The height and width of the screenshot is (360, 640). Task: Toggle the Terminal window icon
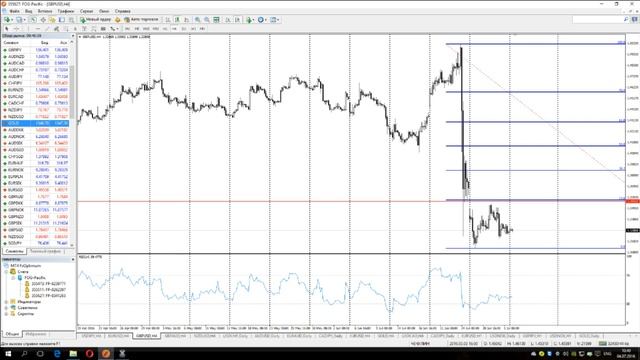click(x=62, y=20)
